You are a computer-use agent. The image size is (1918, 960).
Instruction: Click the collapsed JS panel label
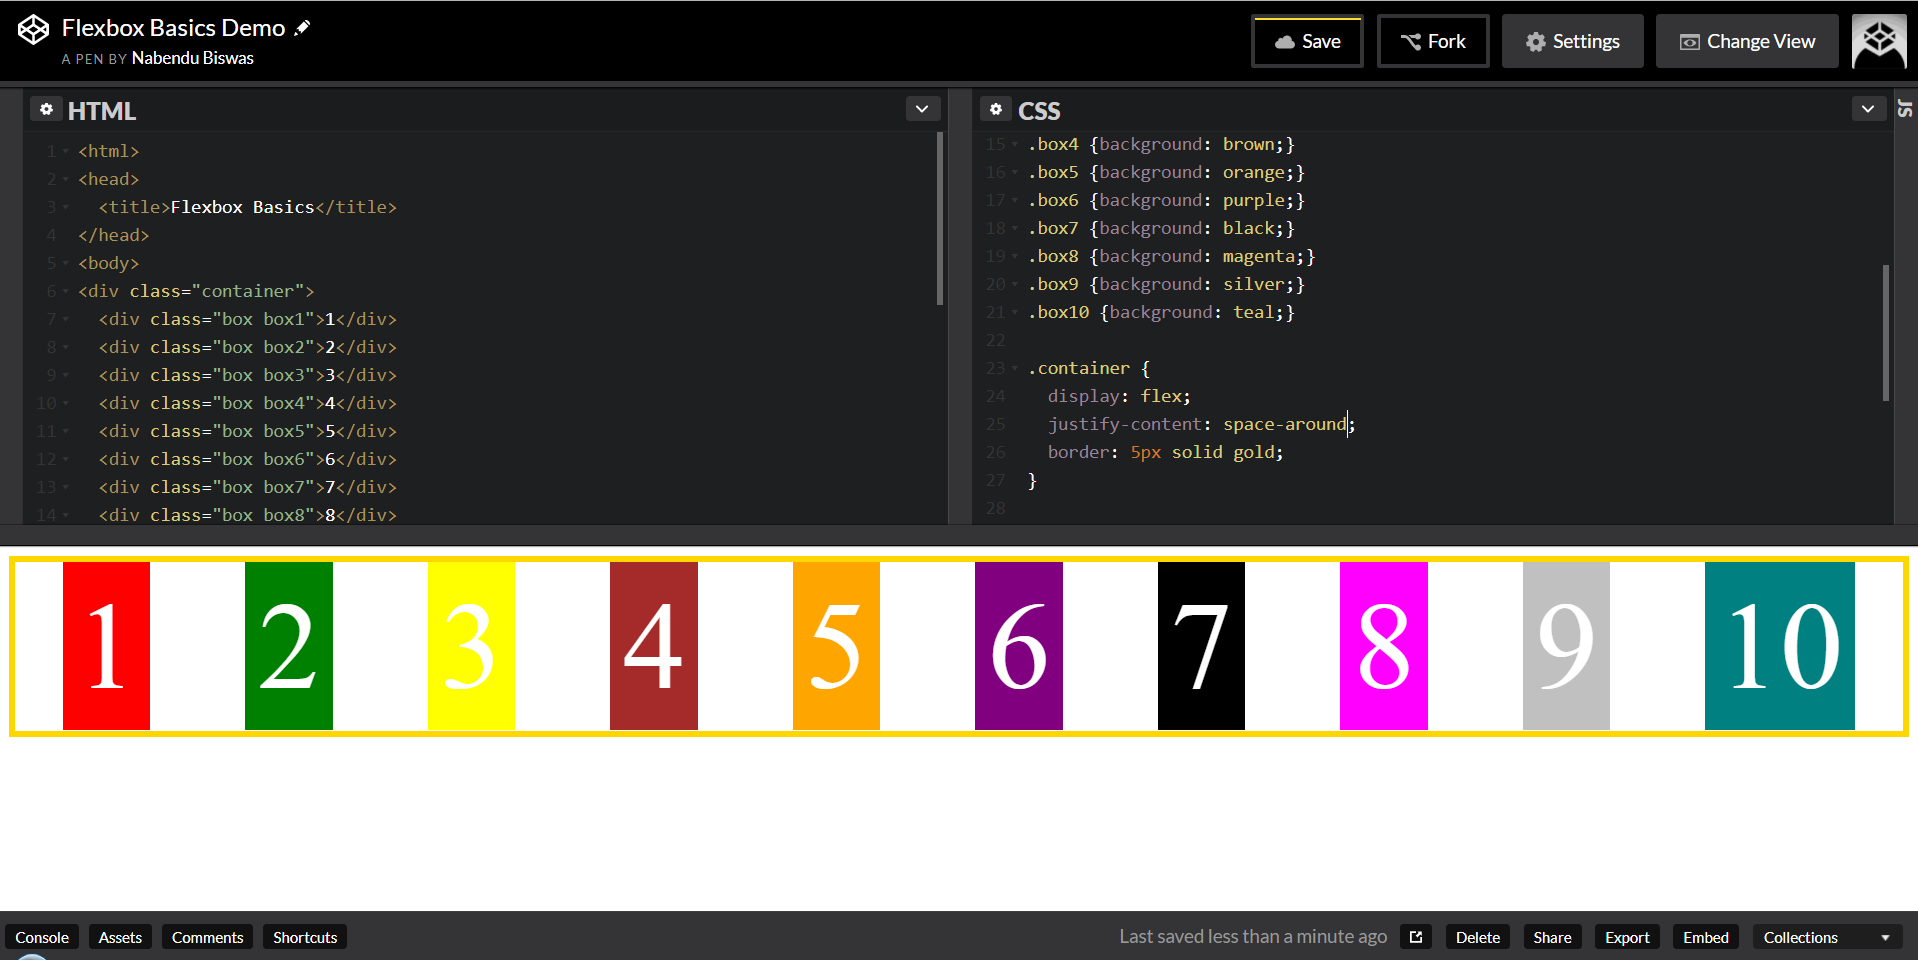click(x=1905, y=108)
